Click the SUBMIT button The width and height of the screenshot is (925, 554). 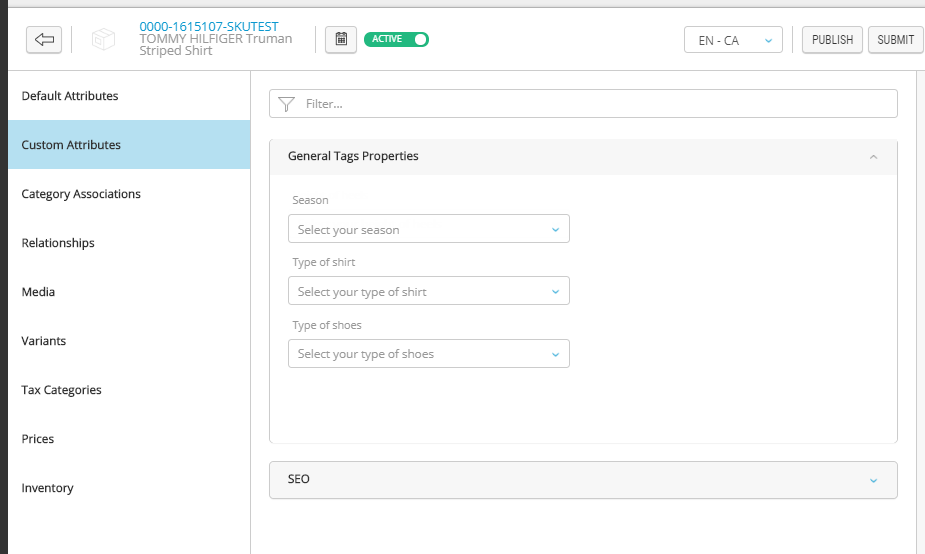[895, 40]
